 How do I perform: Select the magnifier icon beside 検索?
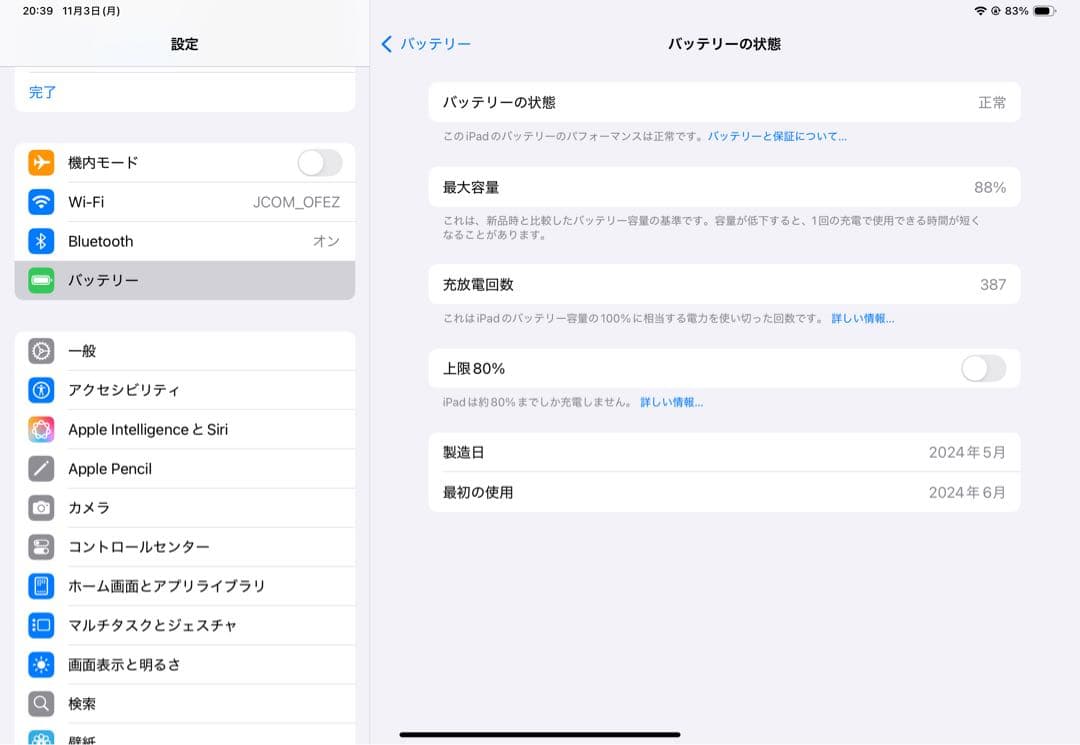[40, 703]
